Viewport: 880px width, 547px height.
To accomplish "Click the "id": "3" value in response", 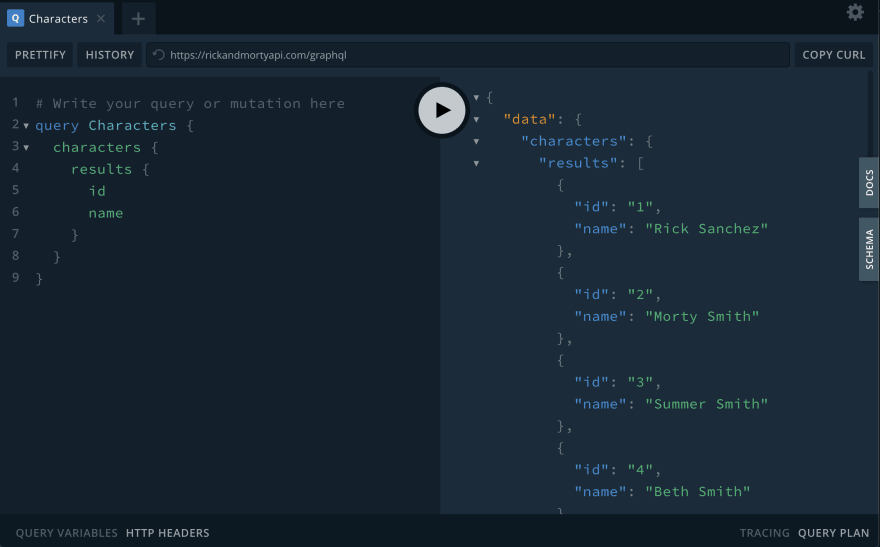I will click(x=640, y=382).
